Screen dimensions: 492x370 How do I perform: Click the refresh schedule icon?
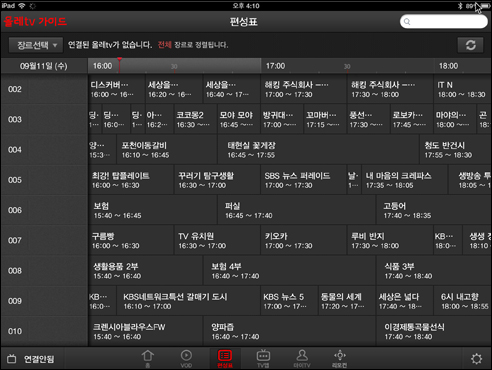point(470,45)
